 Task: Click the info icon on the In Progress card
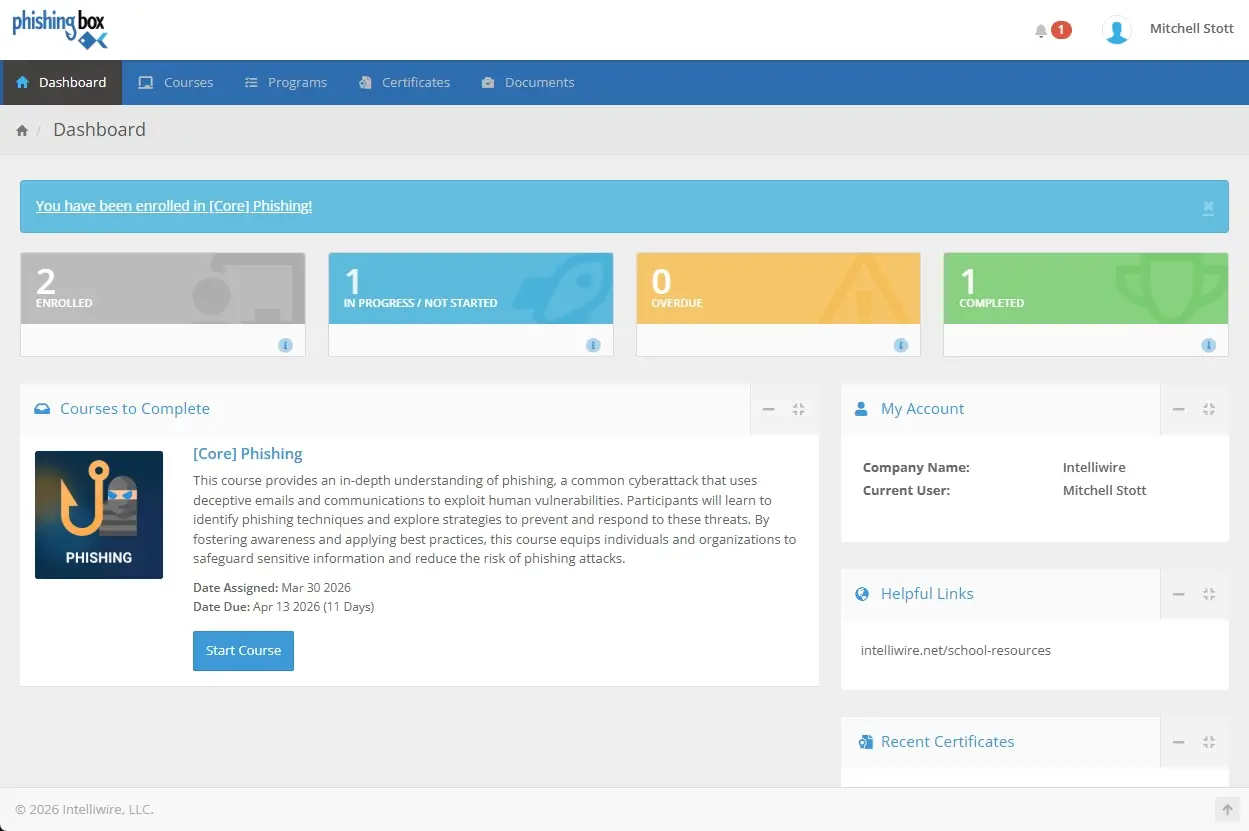tap(593, 345)
